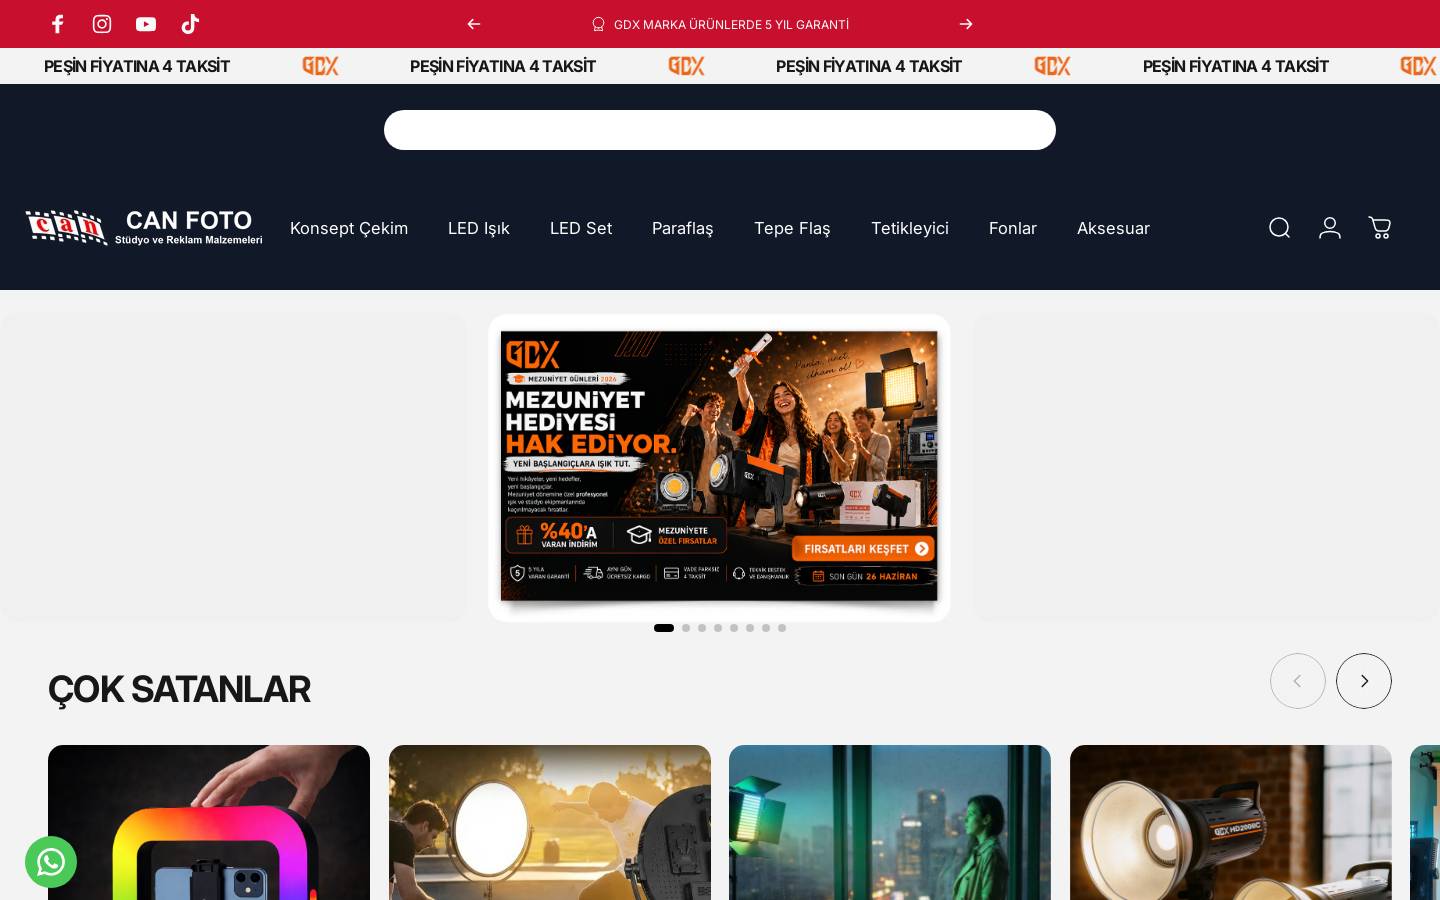Open the Aksesuar menu

1113,228
